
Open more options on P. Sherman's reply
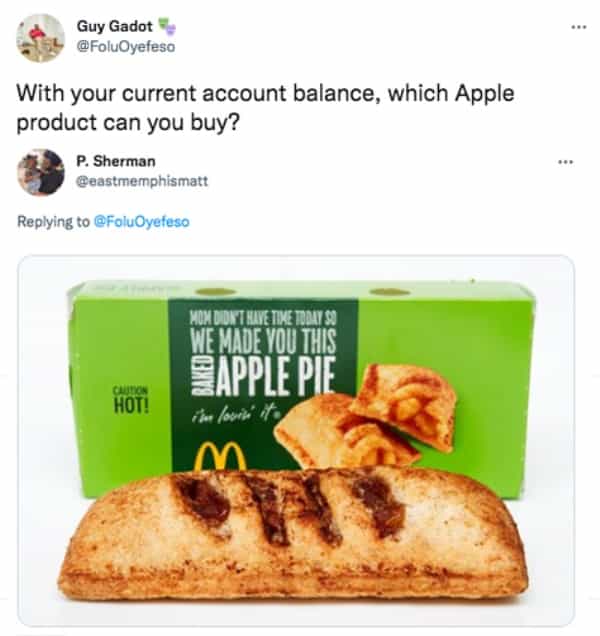coord(567,162)
